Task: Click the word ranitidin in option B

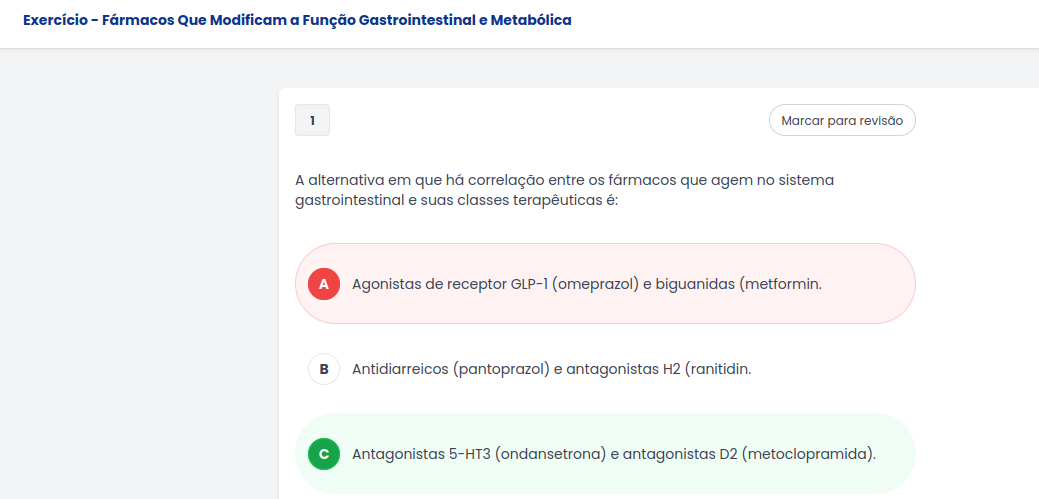Action: point(720,369)
